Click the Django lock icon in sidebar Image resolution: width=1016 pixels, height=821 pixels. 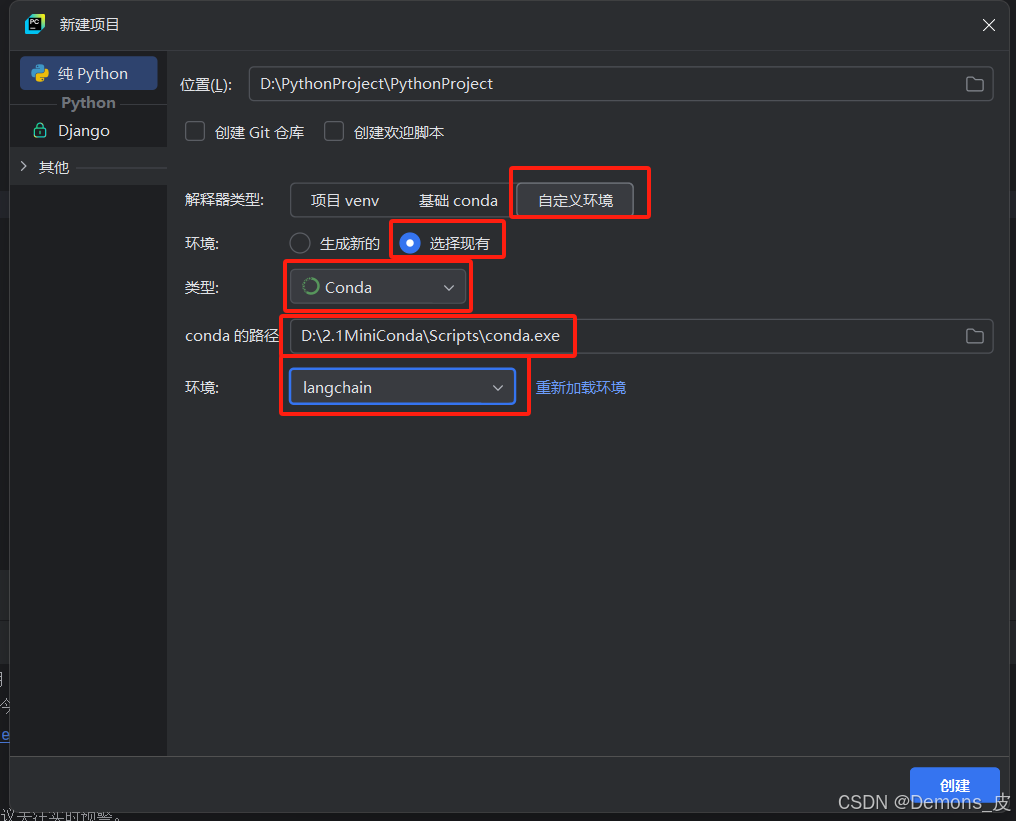(x=41, y=130)
